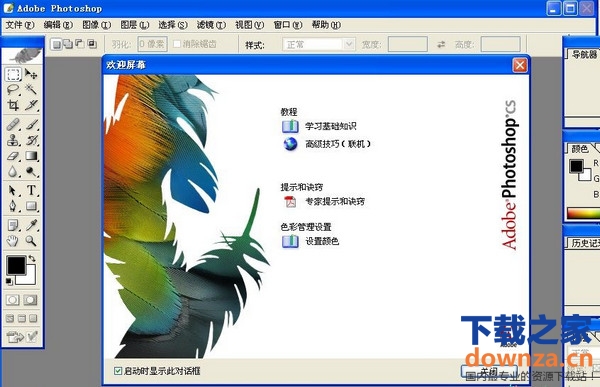Select the Gradient tool
The width and height of the screenshot is (600, 387).
pos(31,156)
